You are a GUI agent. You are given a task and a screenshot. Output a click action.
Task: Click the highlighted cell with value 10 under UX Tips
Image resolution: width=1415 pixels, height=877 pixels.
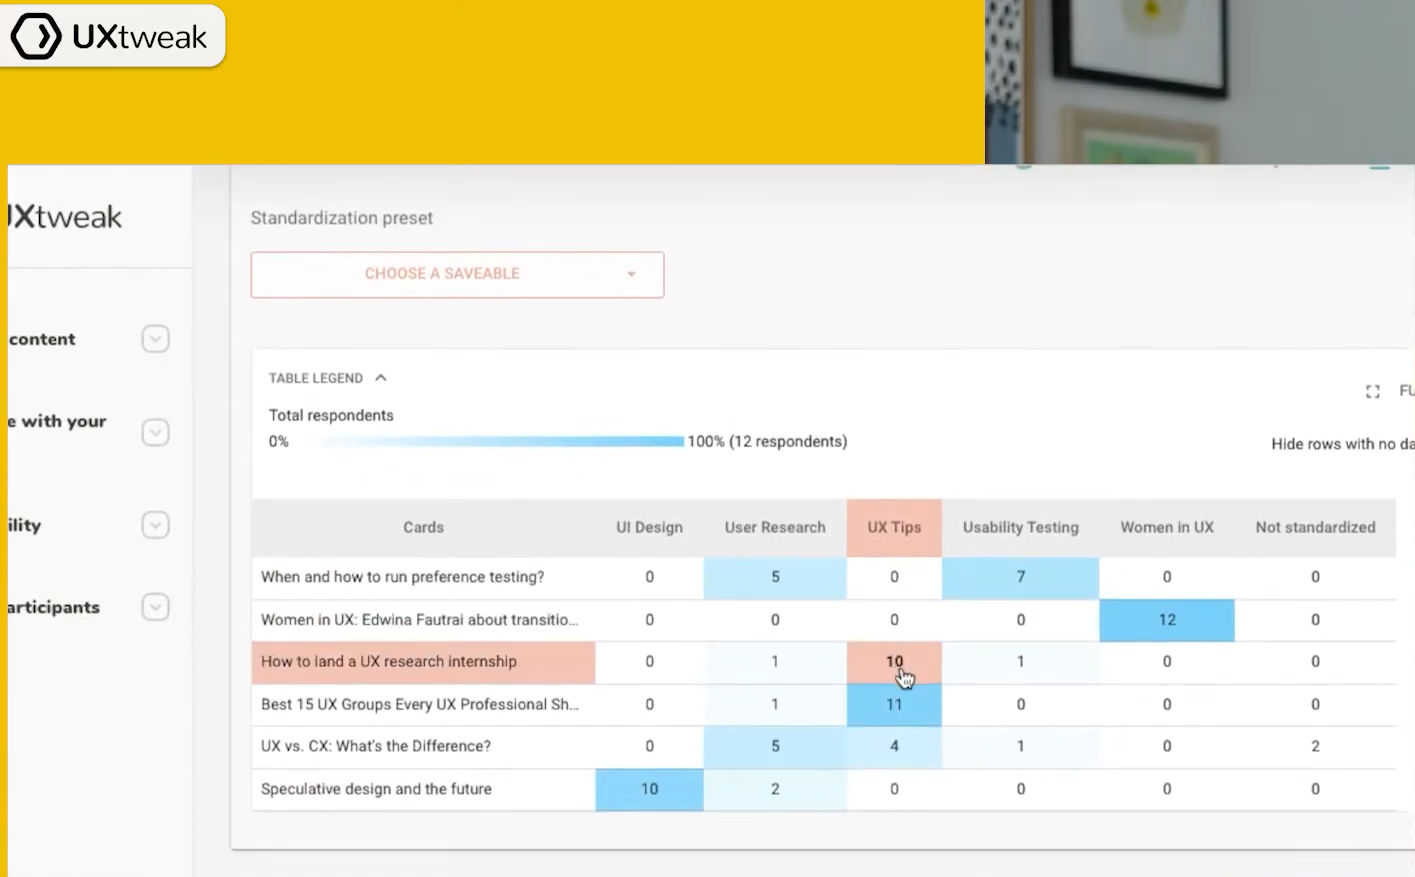pyautogui.click(x=894, y=662)
